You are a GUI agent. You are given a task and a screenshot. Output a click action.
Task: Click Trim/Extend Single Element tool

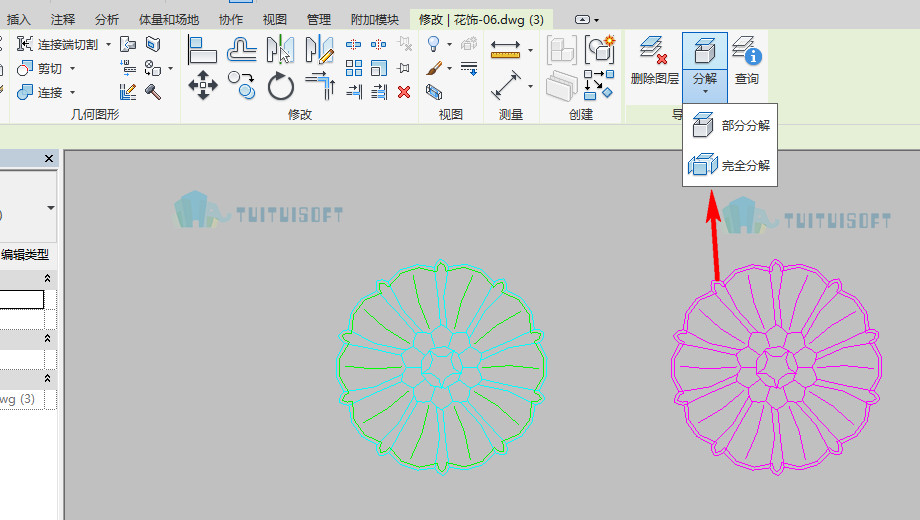click(x=354, y=92)
